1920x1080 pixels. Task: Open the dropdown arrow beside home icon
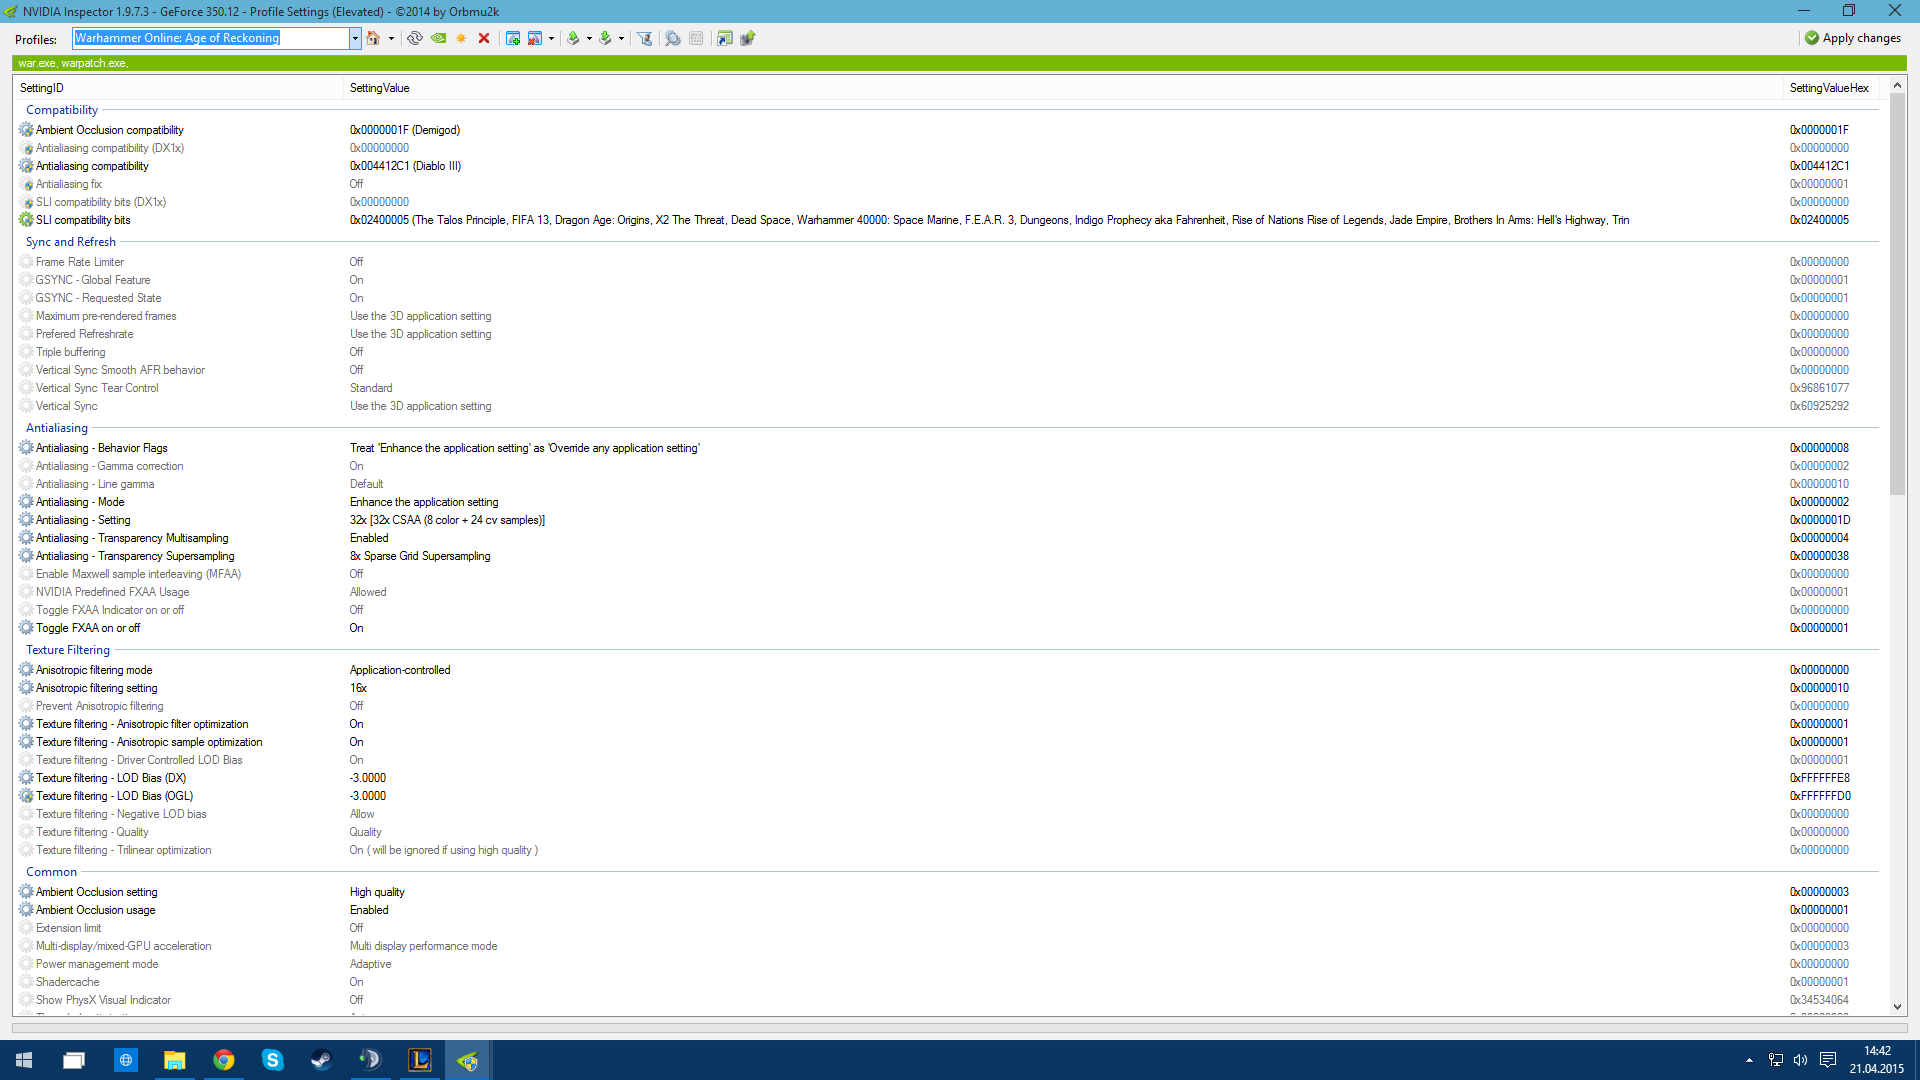[391, 39]
